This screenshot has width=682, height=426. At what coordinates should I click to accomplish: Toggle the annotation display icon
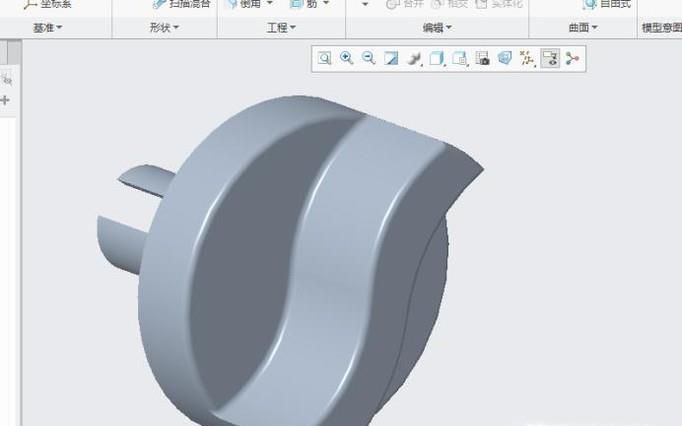click(549, 59)
